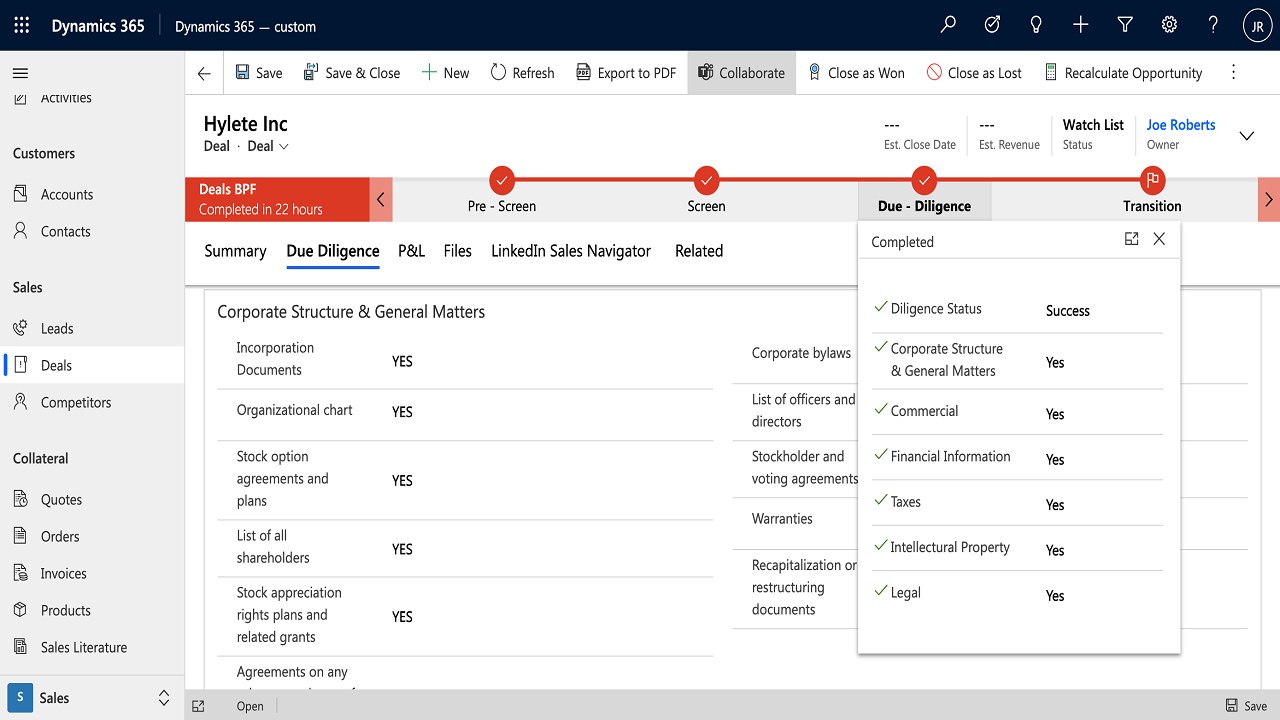Open Collaborate with Teams

tap(741, 73)
